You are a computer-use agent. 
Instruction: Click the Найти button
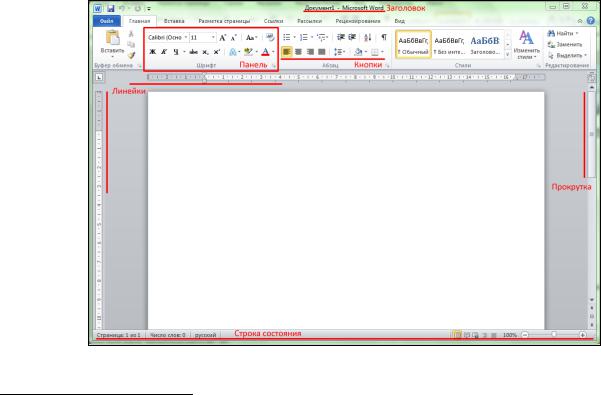coord(563,33)
